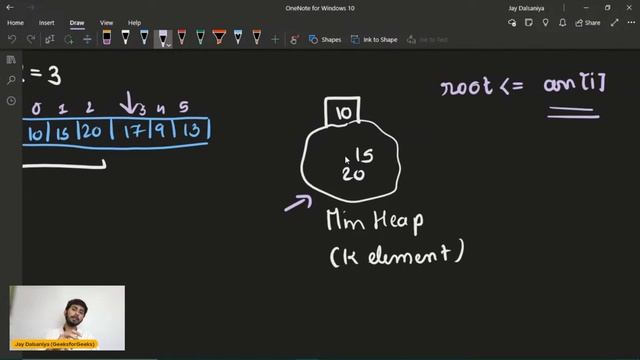Click the boxed 10 above the heap
Screen dimensions: 640x360
(342, 111)
